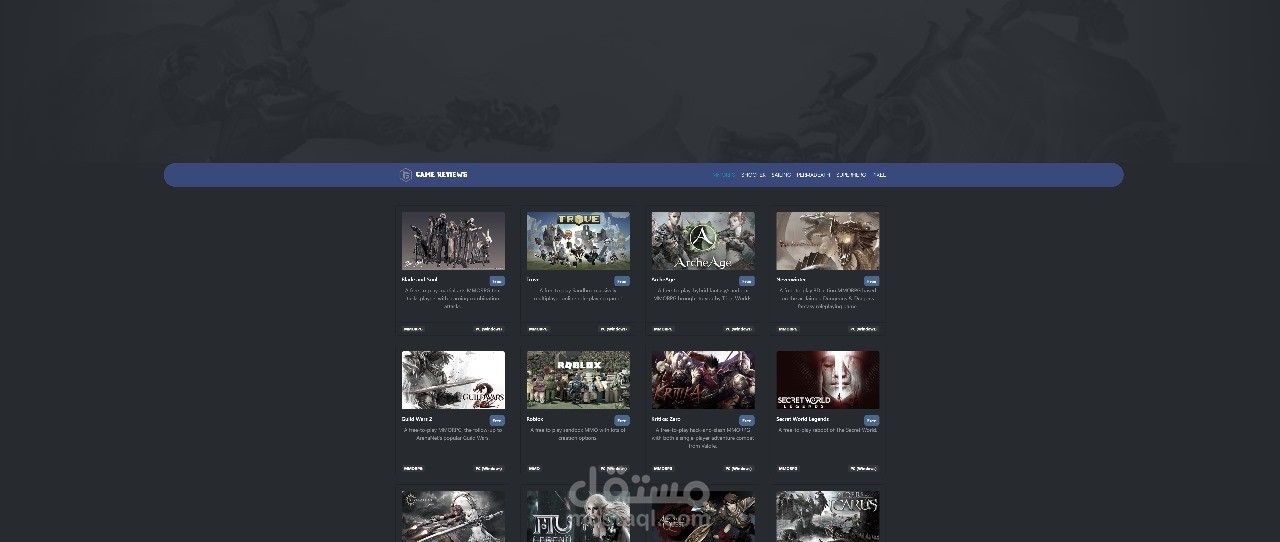Open the Blade and Soul thumbnail
Image resolution: width=1280 pixels, height=542 pixels.
[x=453, y=240]
